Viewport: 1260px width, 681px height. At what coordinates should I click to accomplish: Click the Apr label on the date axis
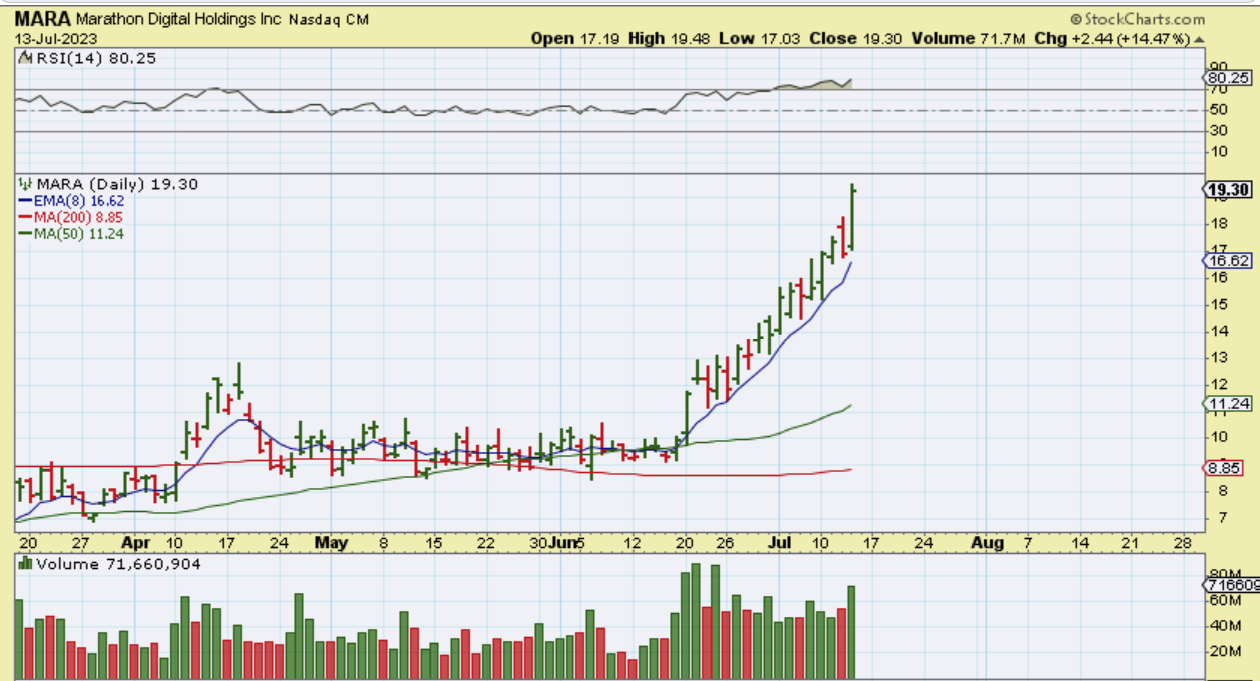(x=134, y=542)
